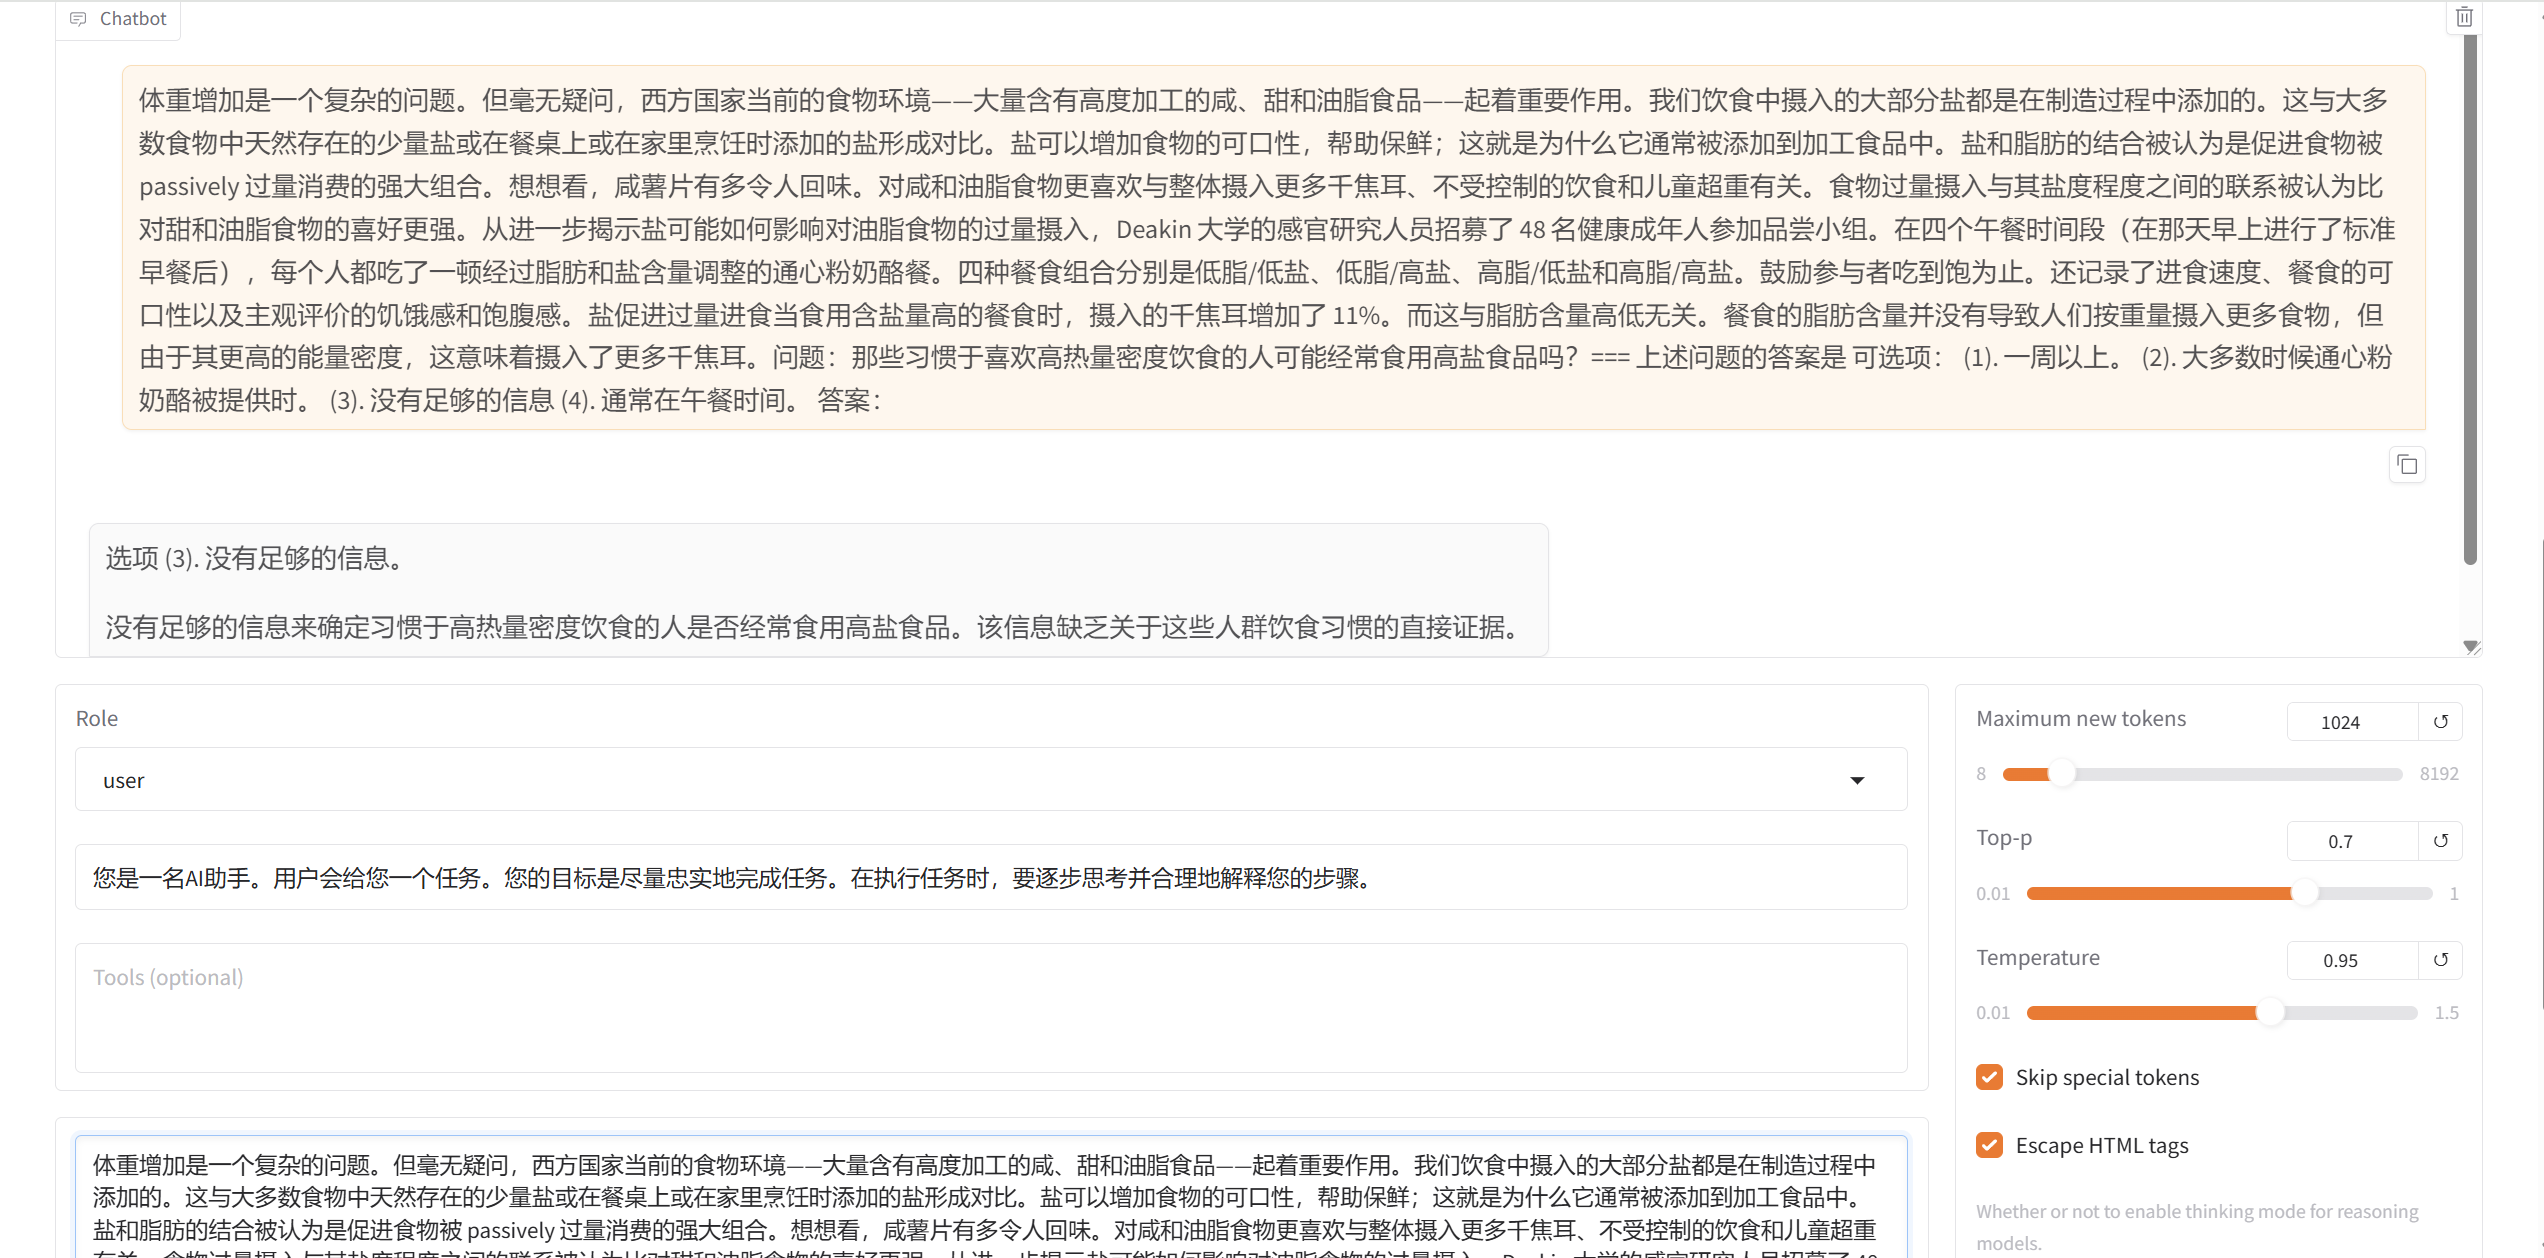
Task: Disable the Skip special tokens checkbox
Action: click(x=1987, y=1077)
